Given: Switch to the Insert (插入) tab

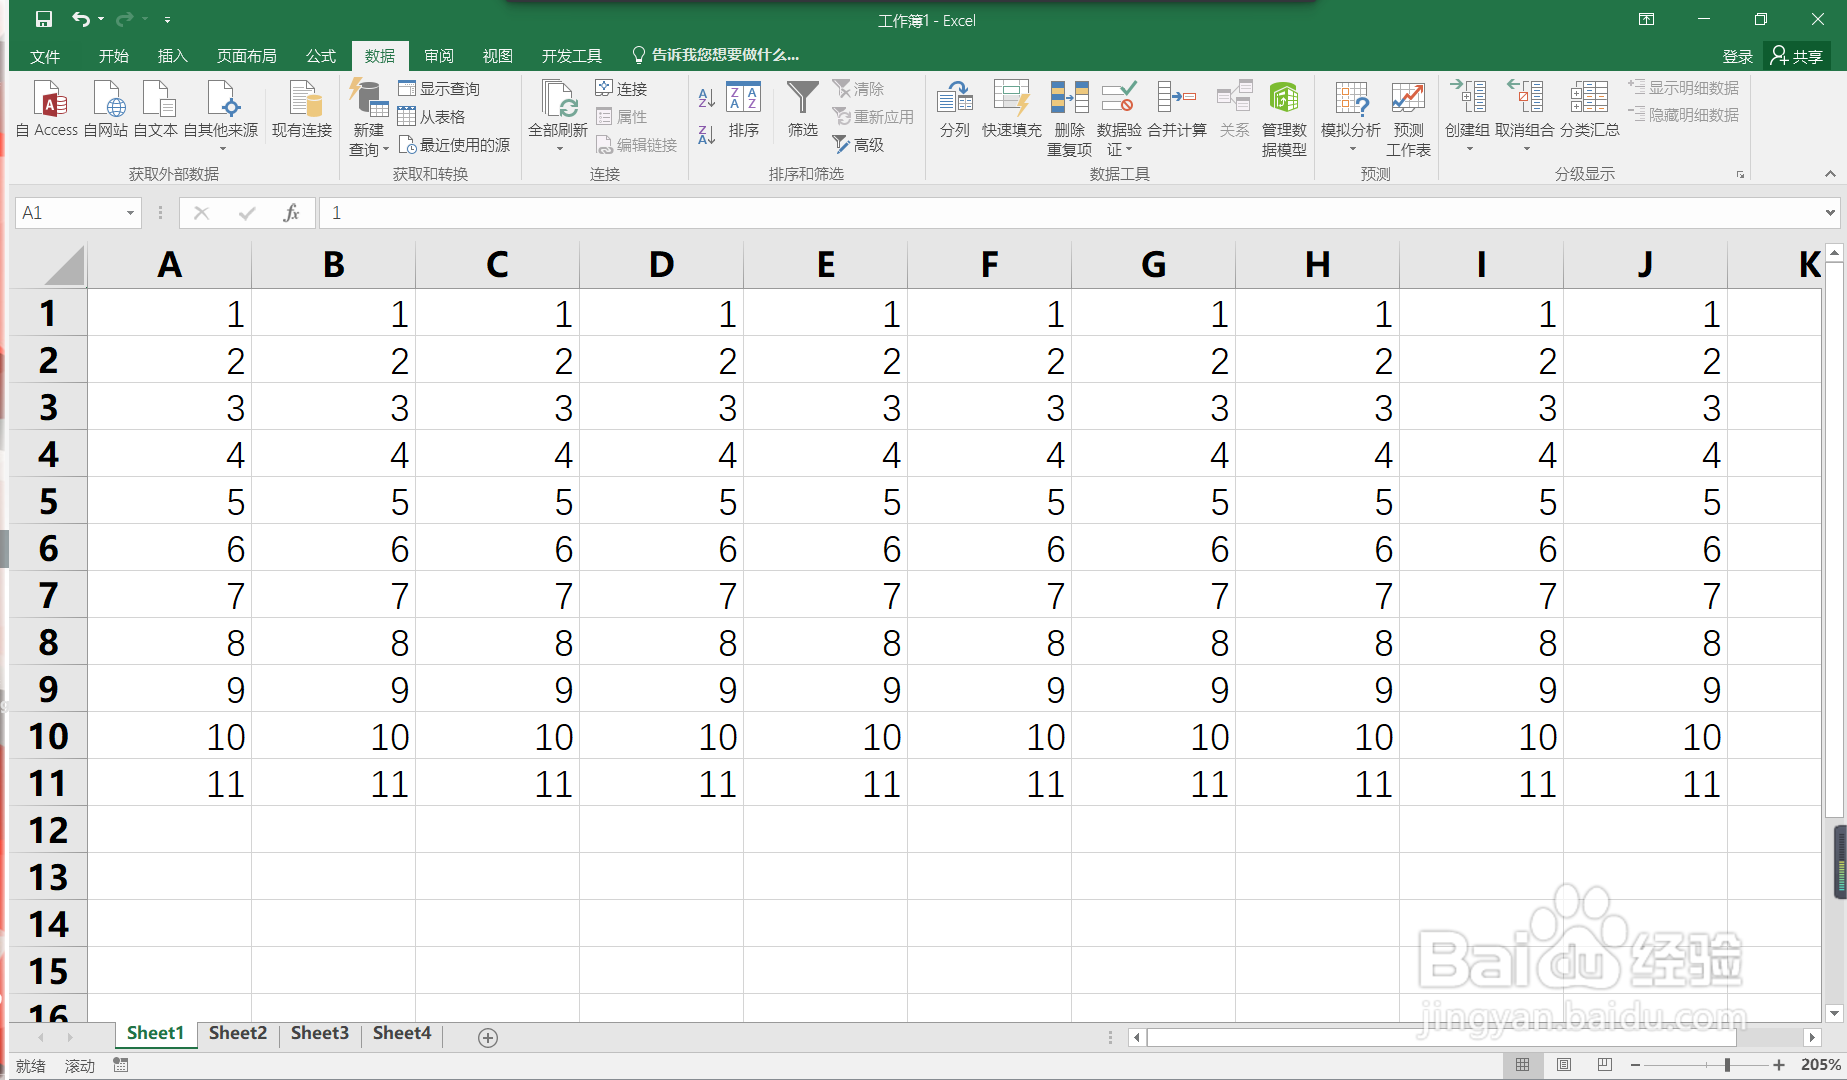Looking at the screenshot, I should (173, 56).
